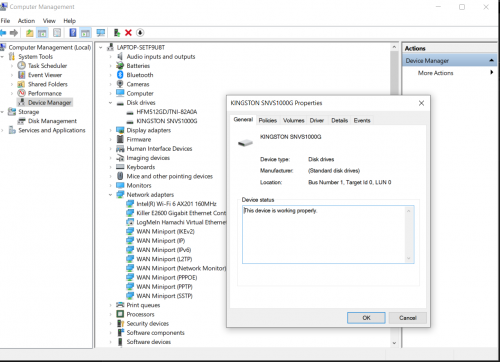Switch to the Policies tab

pos(268,120)
